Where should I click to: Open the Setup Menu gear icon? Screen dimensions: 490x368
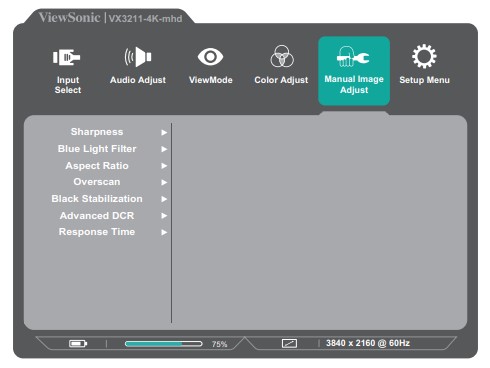[424, 56]
